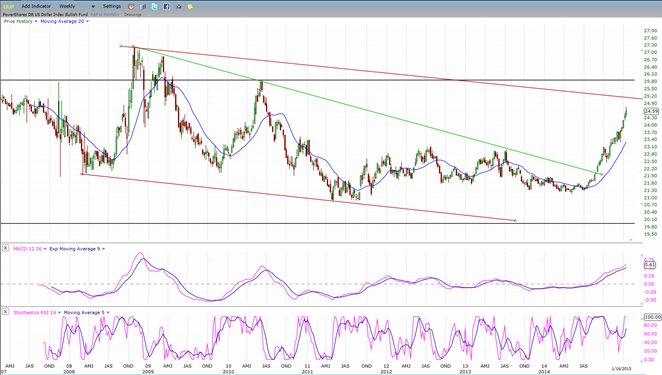Click the 2009 year axis label
This screenshot has width=662, height=375.
coord(148,372)
